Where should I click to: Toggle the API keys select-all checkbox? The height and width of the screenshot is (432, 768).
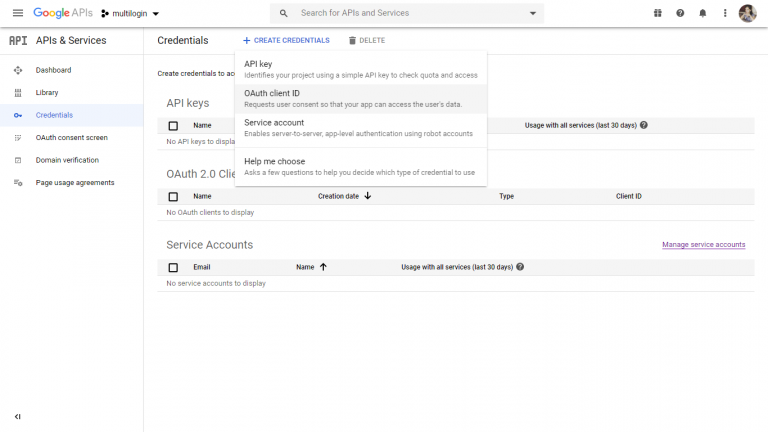173,126
